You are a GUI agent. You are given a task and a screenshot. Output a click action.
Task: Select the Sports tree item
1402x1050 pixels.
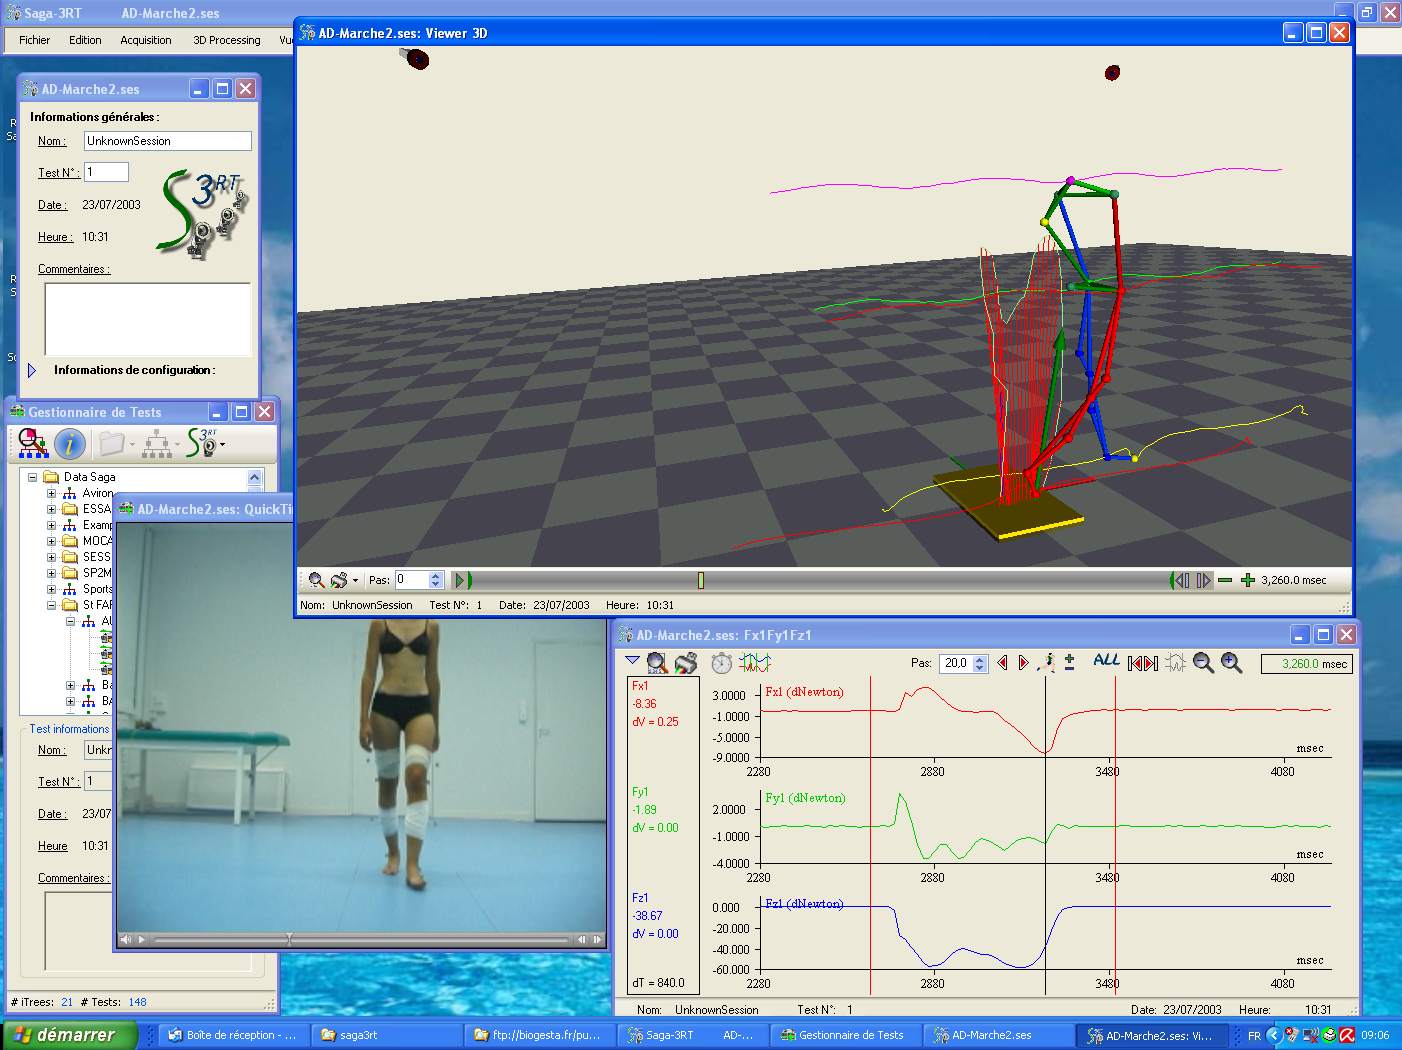pyautogui.click(x=97, y=589)
